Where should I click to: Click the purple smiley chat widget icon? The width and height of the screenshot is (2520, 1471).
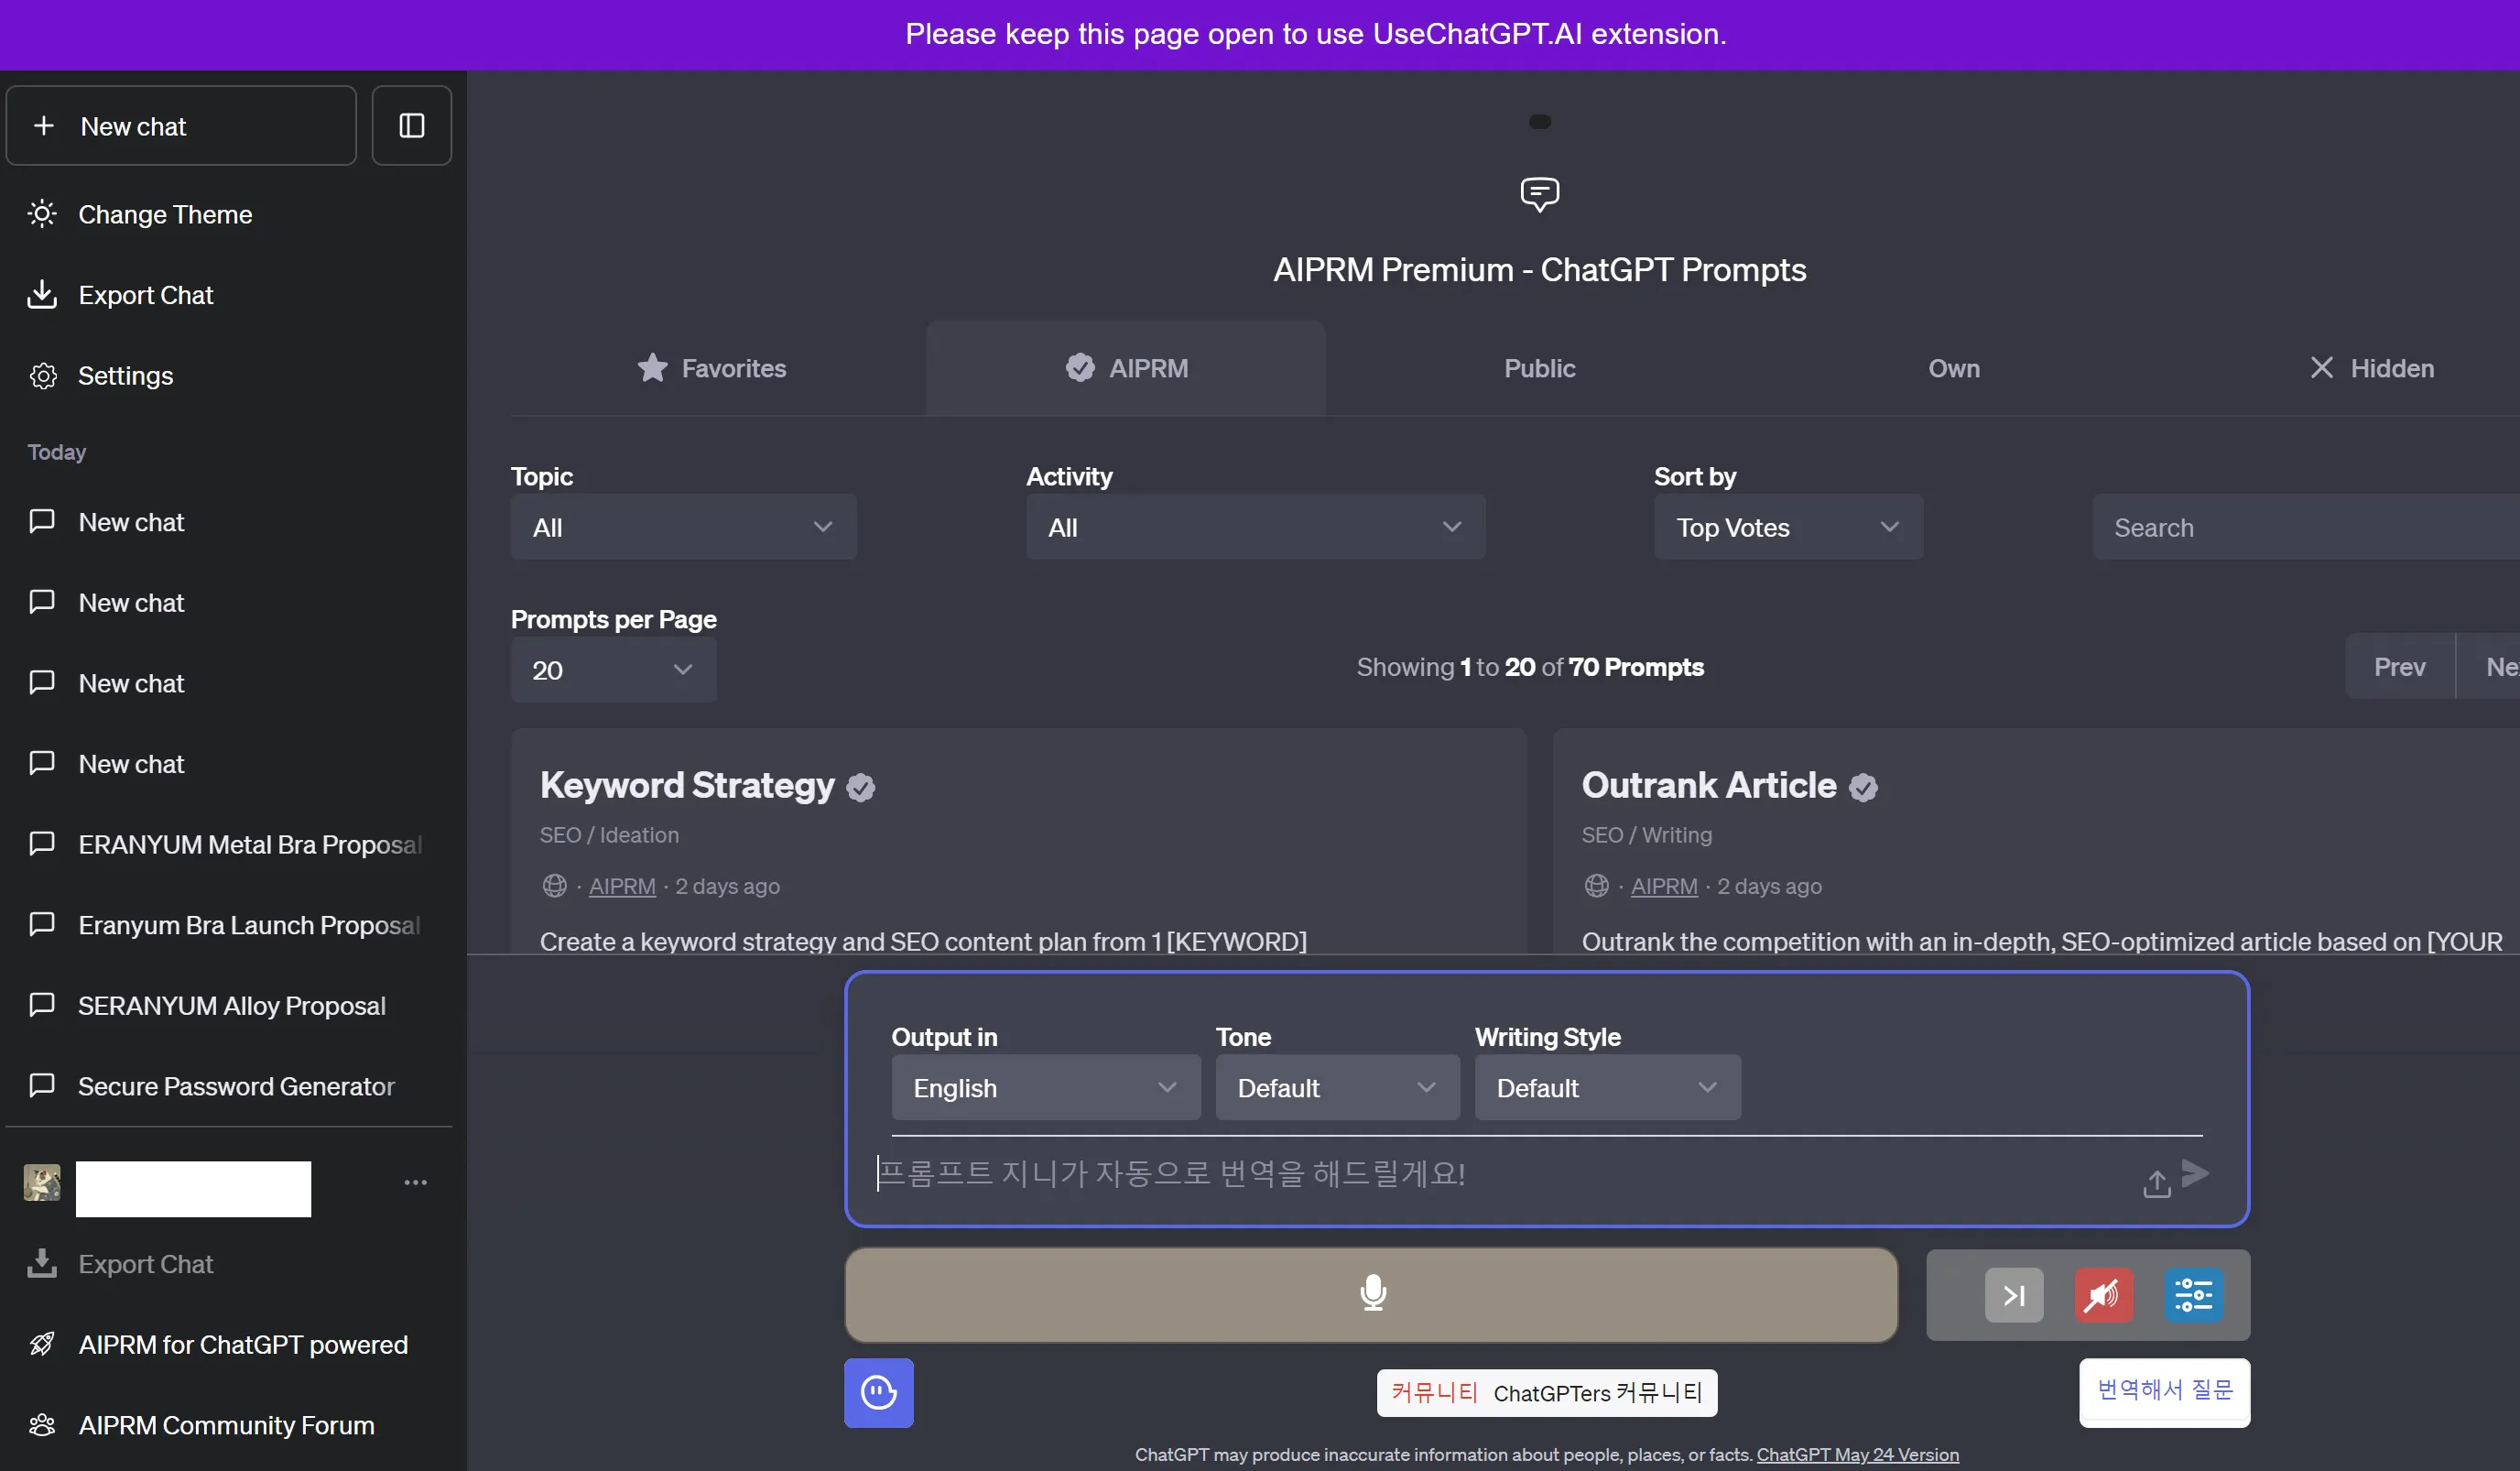(878, 1392)
